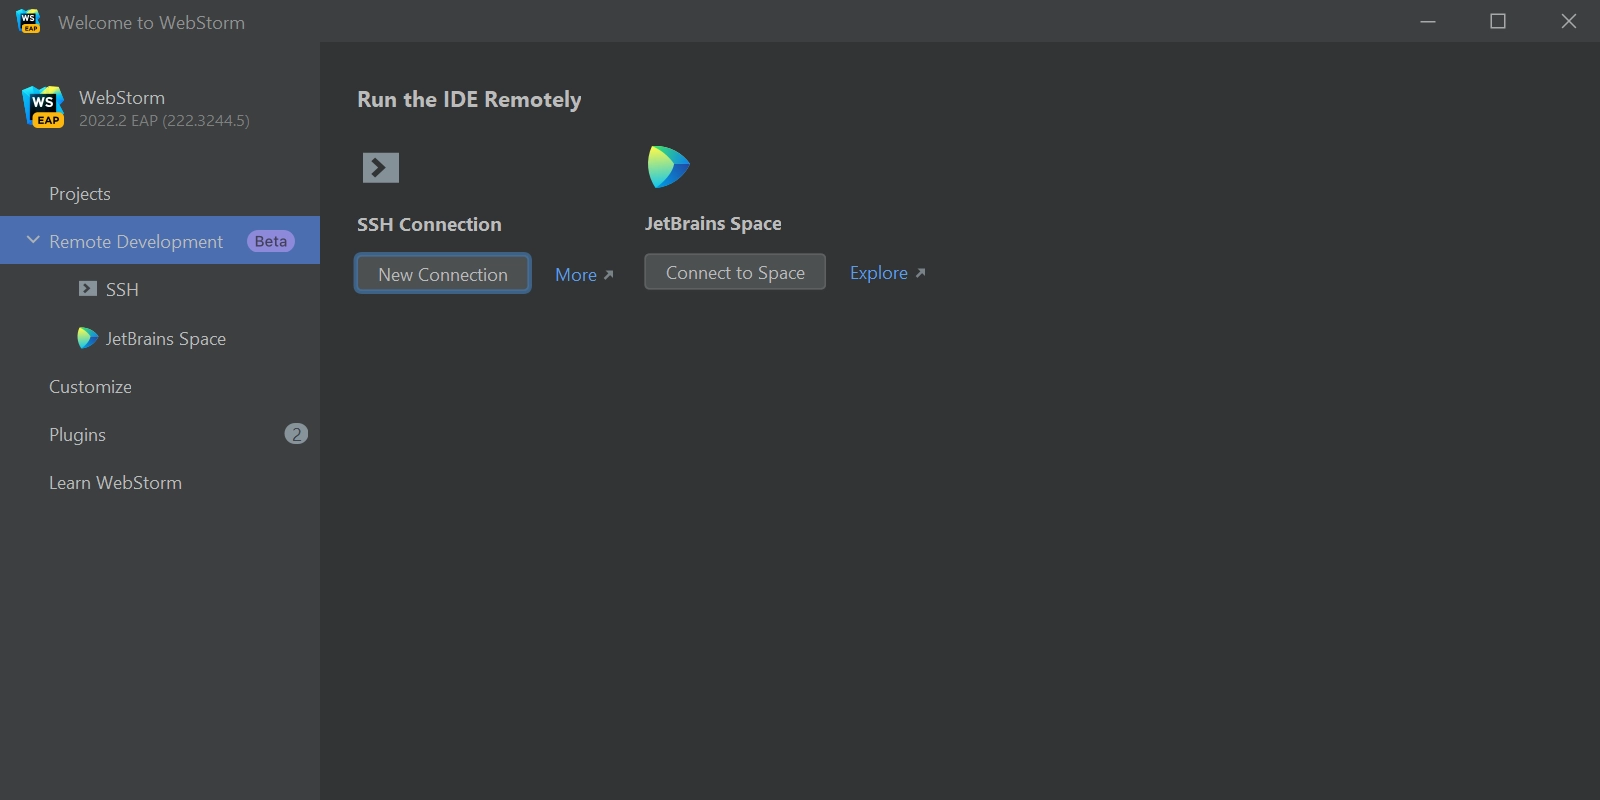The width and height of the screenshot is (1600, 800).
Task: Click the Plugins count badge 2
Action: coord(296,434)
